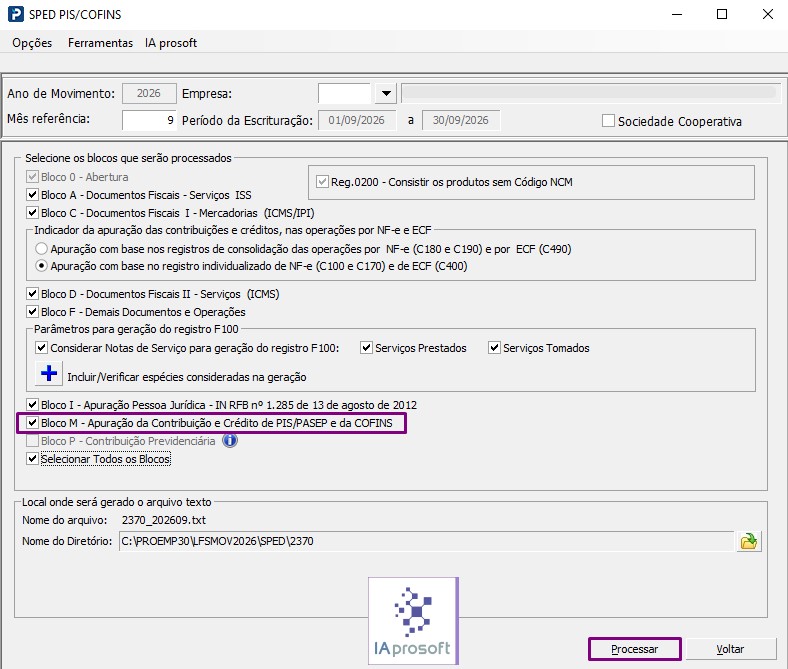Image resolution: width=788 pixels, height=669 pixels.
Task: Open the Ferramentas menu
Action: pos(101,43)
